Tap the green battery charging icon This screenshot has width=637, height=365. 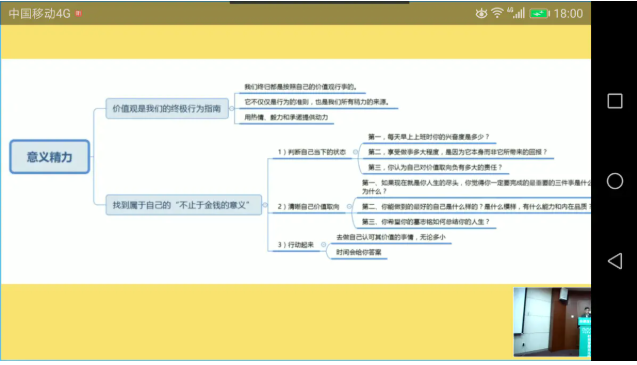pos(539,14)
